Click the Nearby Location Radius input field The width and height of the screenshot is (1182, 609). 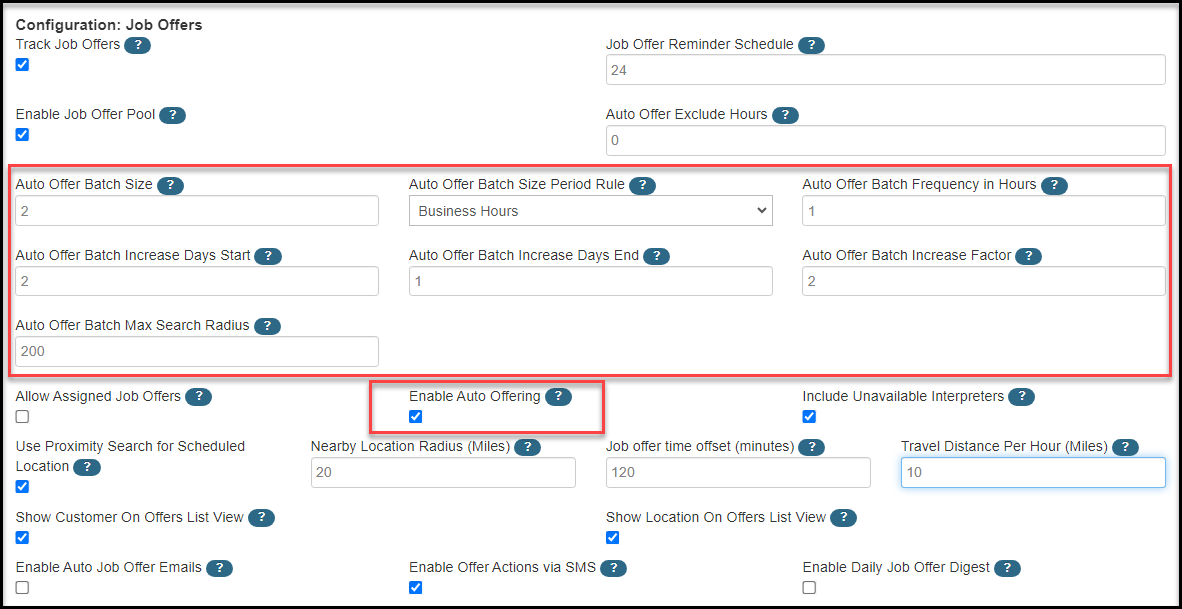point(442,472)
